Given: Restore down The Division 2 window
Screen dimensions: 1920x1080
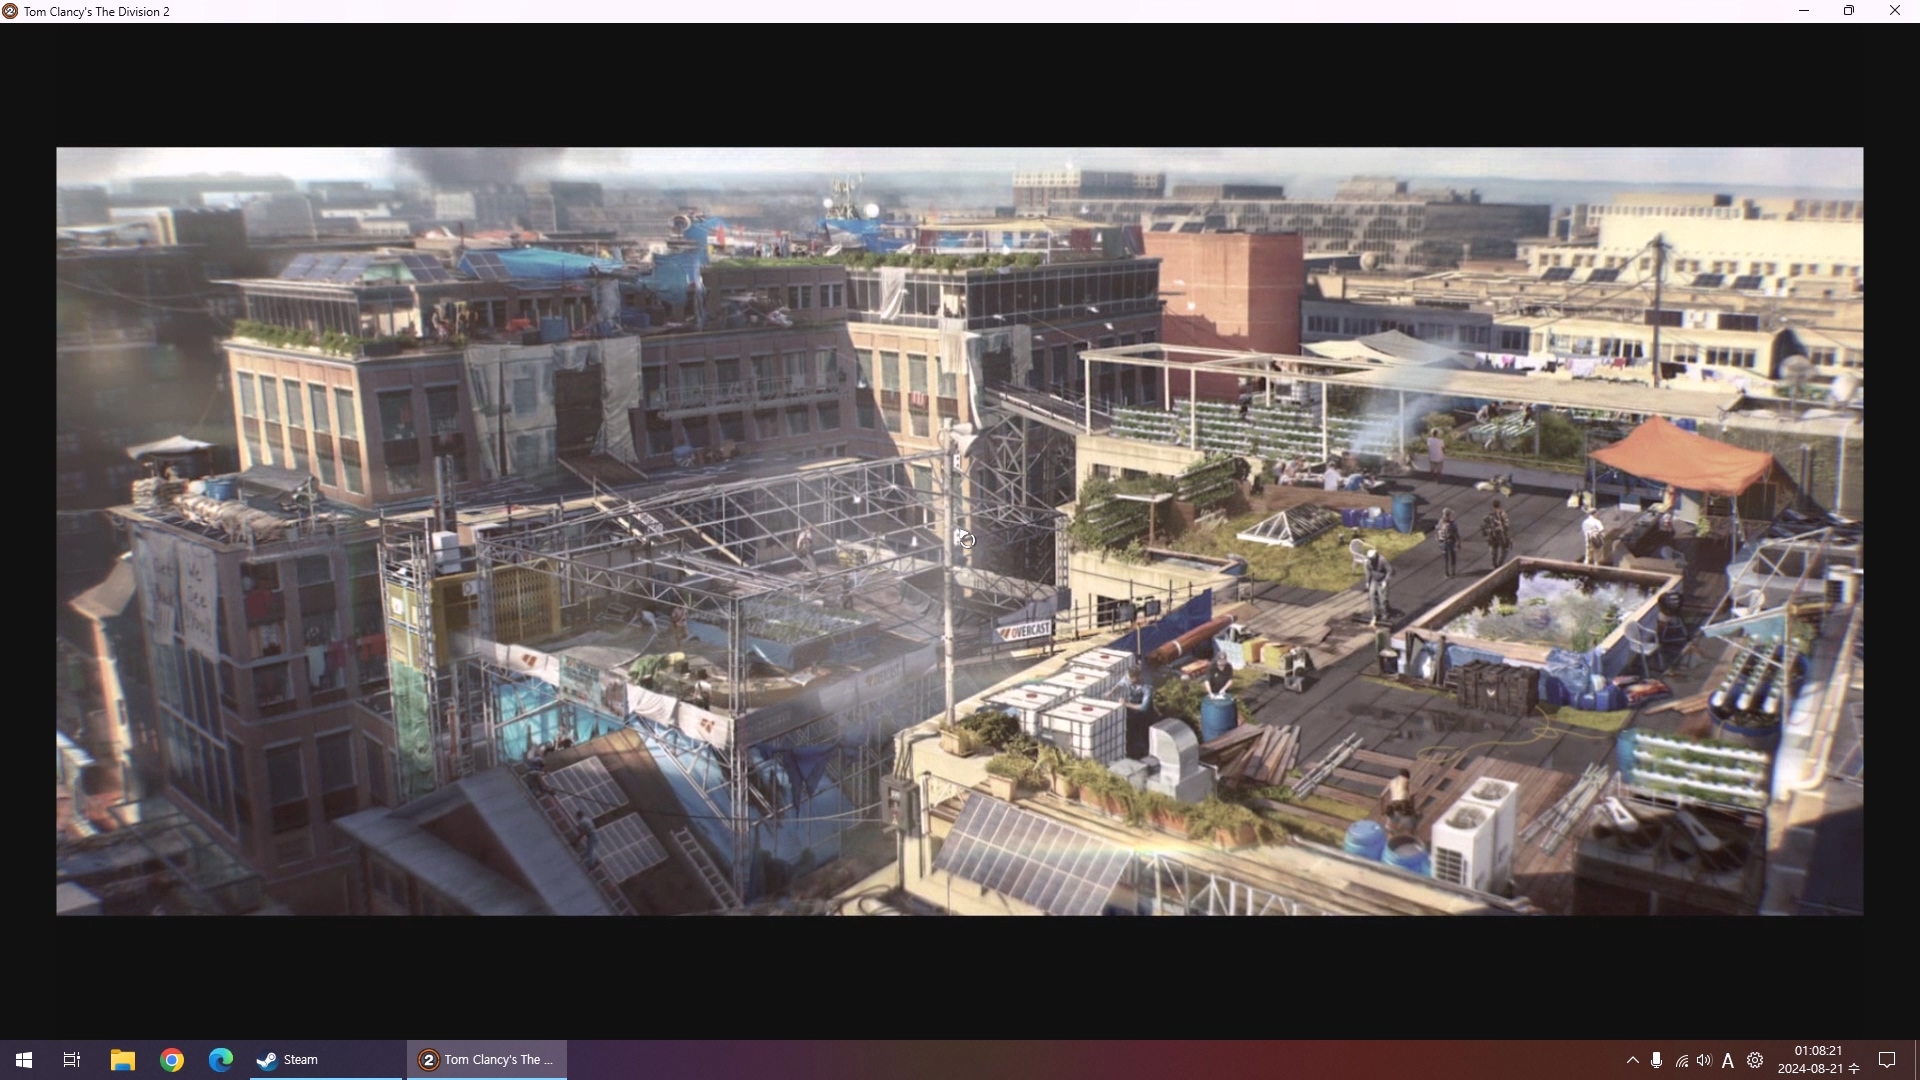Looking at the screenshot, I should pyautogui.click(x=1849, y=11).
